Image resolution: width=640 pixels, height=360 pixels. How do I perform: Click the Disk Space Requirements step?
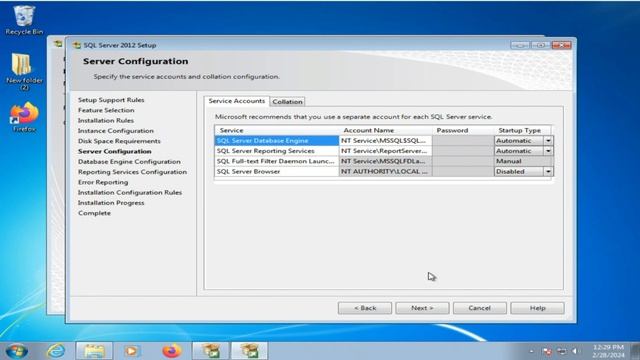pyautogui.click(x=119, y=141)
